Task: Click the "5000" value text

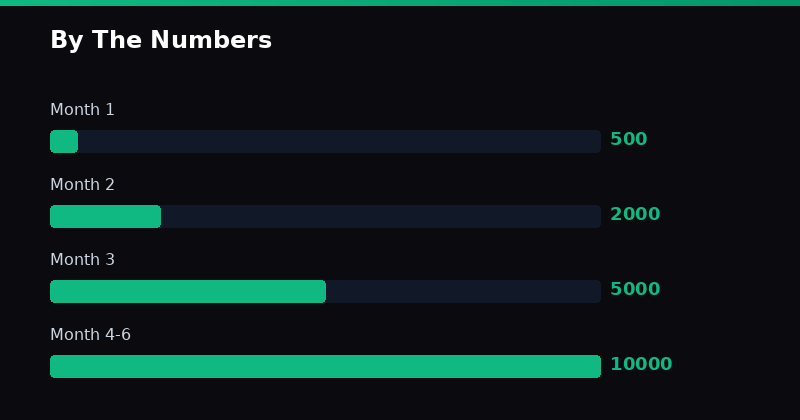Action: pos(635,290)
